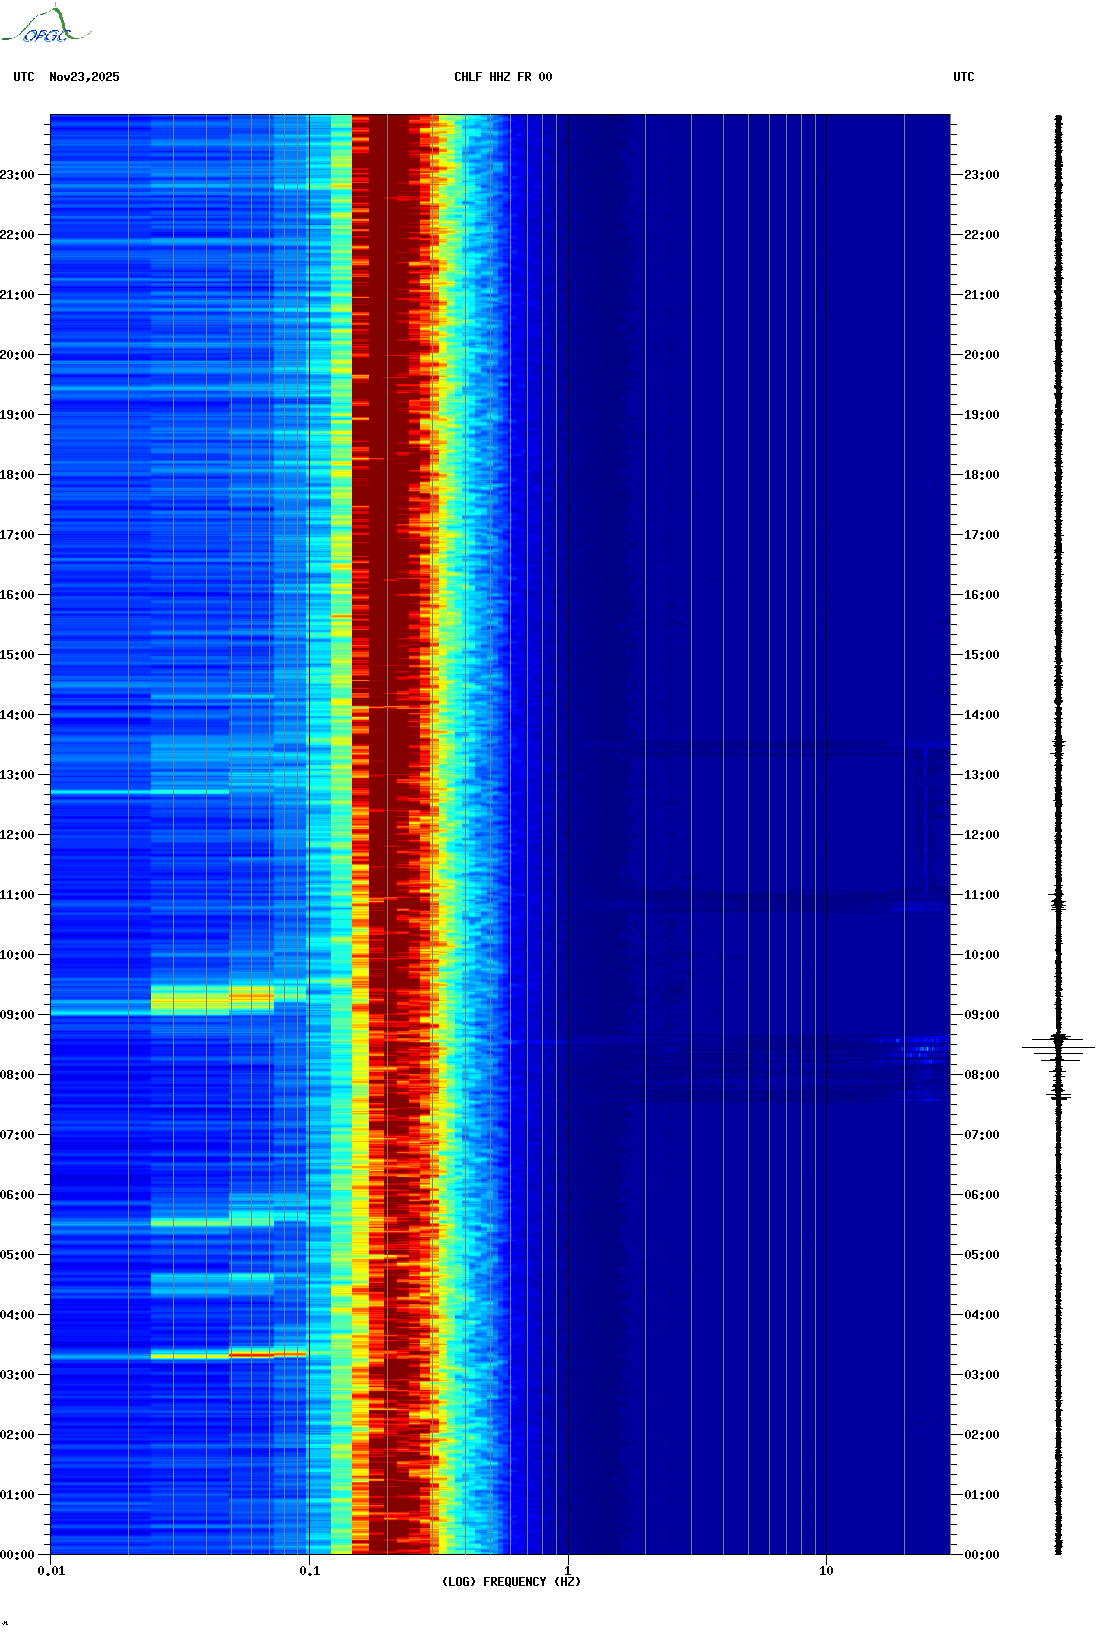Image resolution: width=1102 pixels, height=1634 pixels.
Task: Click the Nov23,2025 date label
Action: tap(84, 77)
